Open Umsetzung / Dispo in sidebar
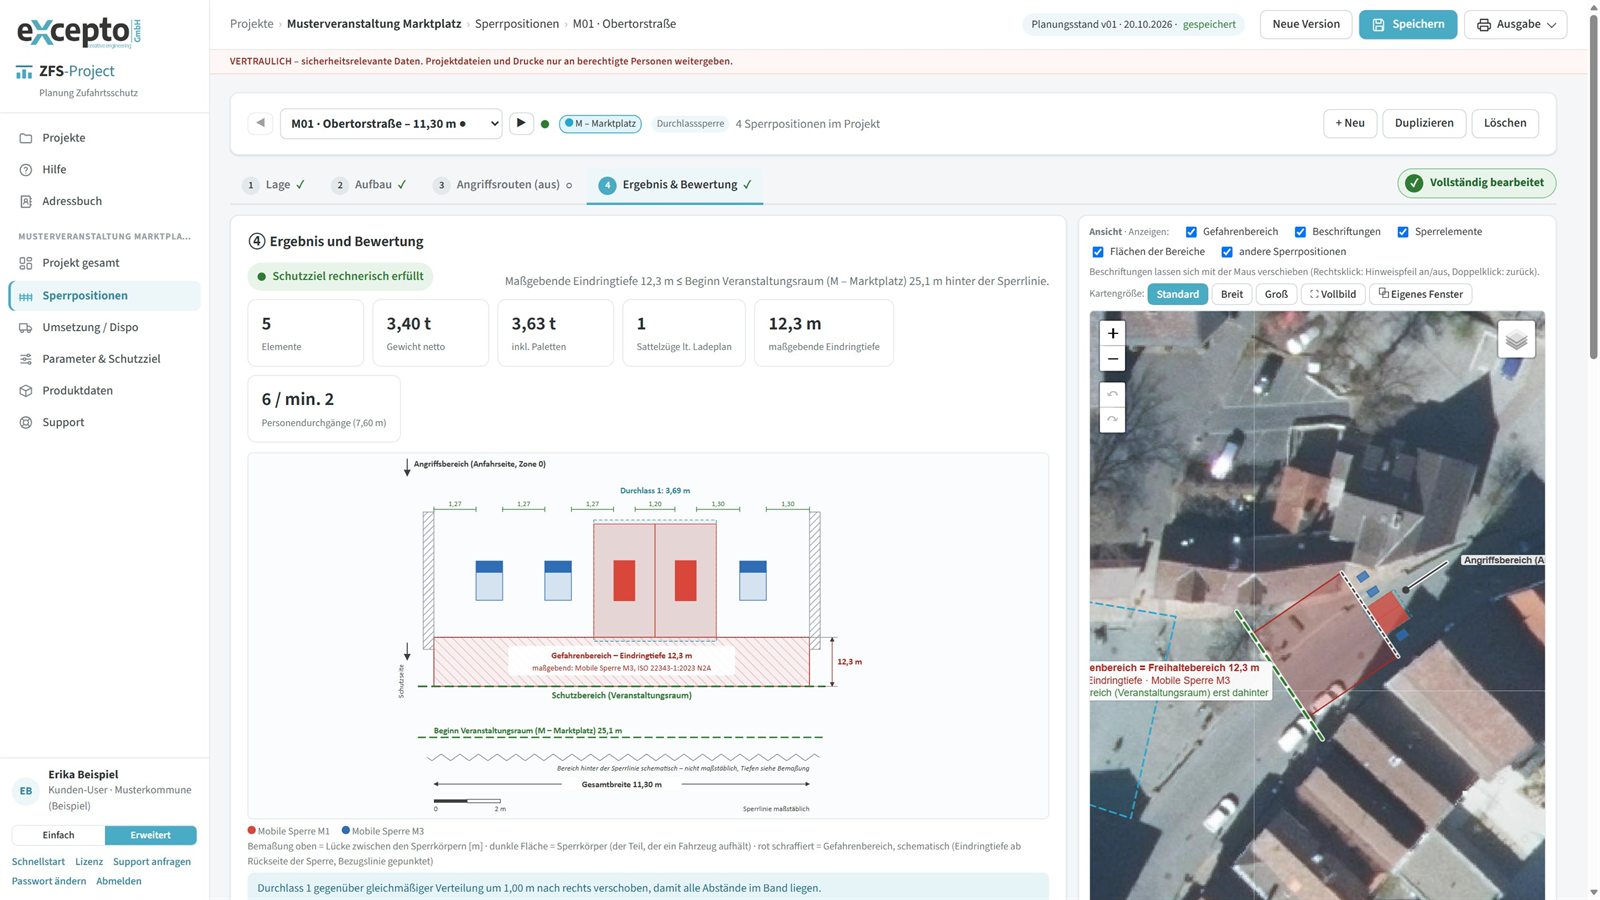Screen dimensions: 1600x900 pos(90,327)
